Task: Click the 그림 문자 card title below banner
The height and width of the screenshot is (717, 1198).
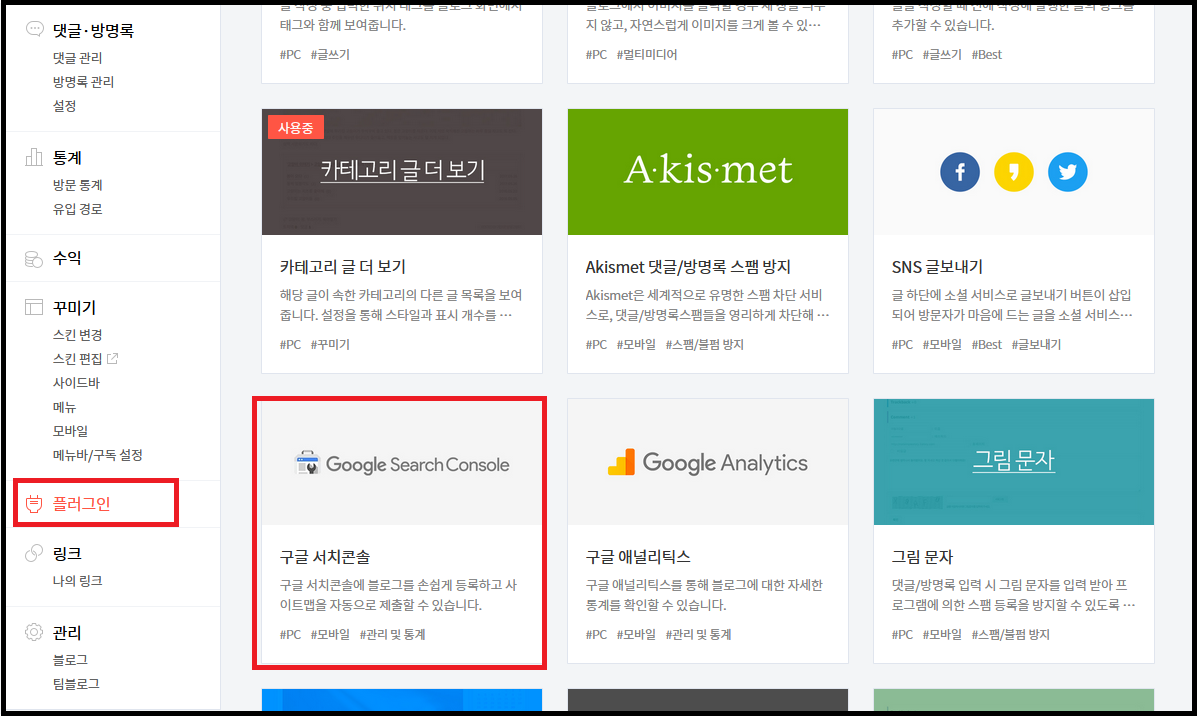Action: pos(922,557)
